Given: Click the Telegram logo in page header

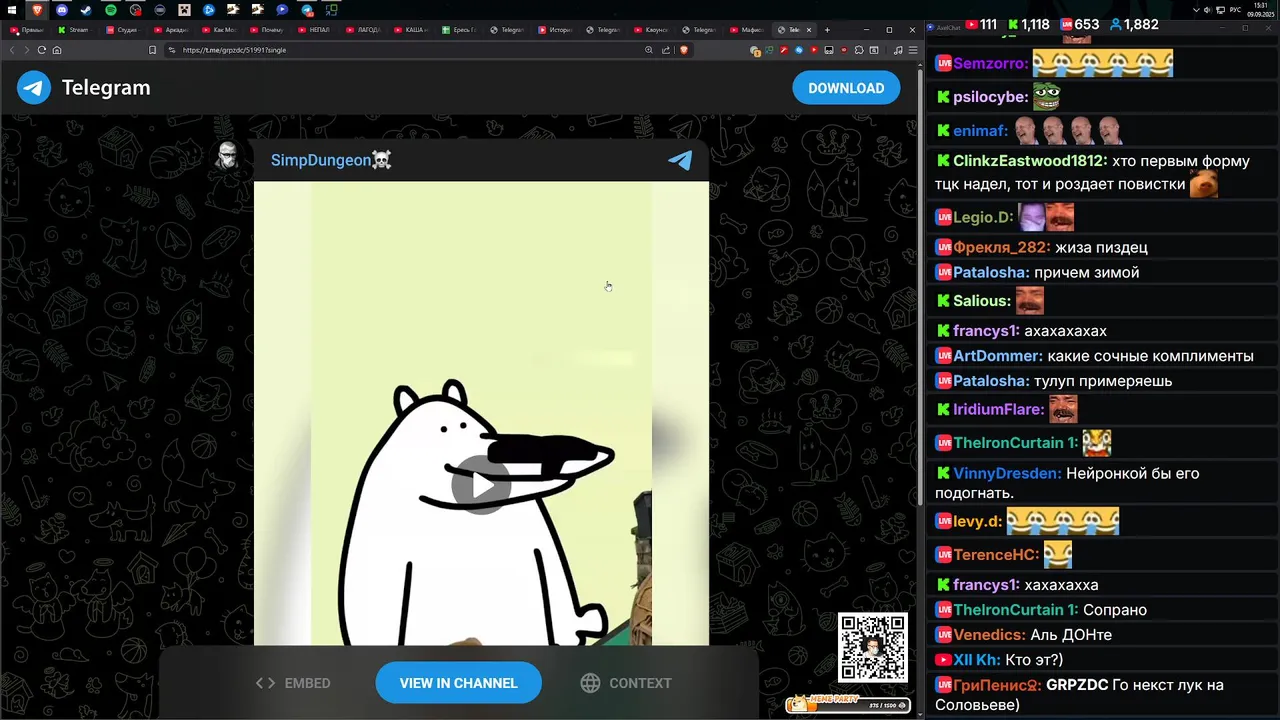Looking at the screenshot, I should 34,88.
